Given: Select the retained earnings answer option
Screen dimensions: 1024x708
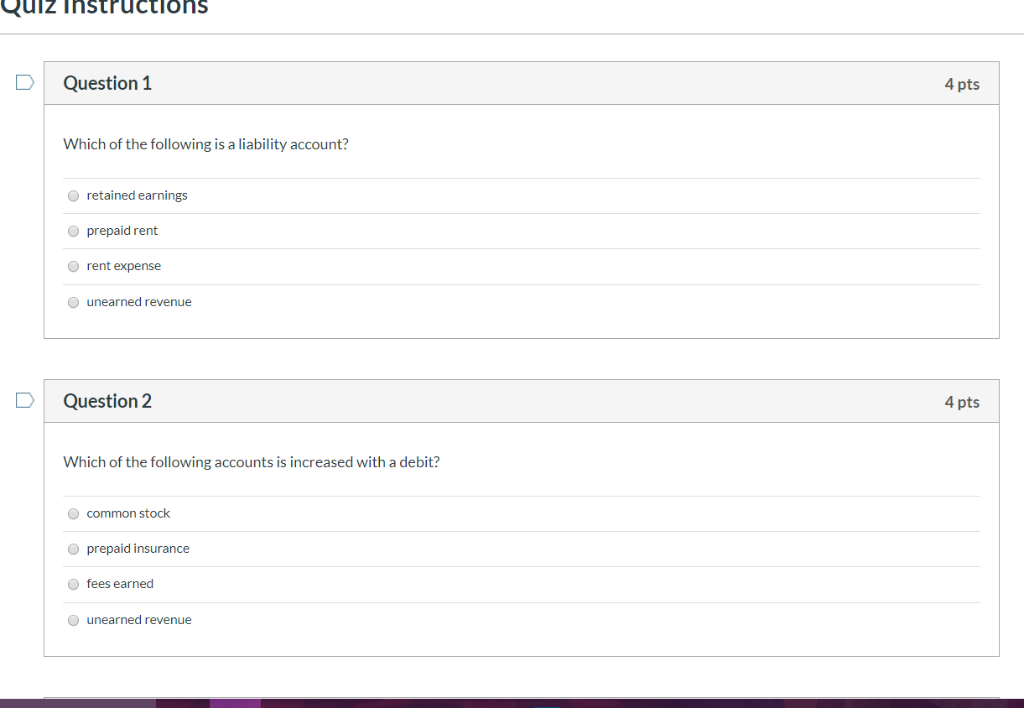Looking at the screenshot, I should click(x=73, y=196).
